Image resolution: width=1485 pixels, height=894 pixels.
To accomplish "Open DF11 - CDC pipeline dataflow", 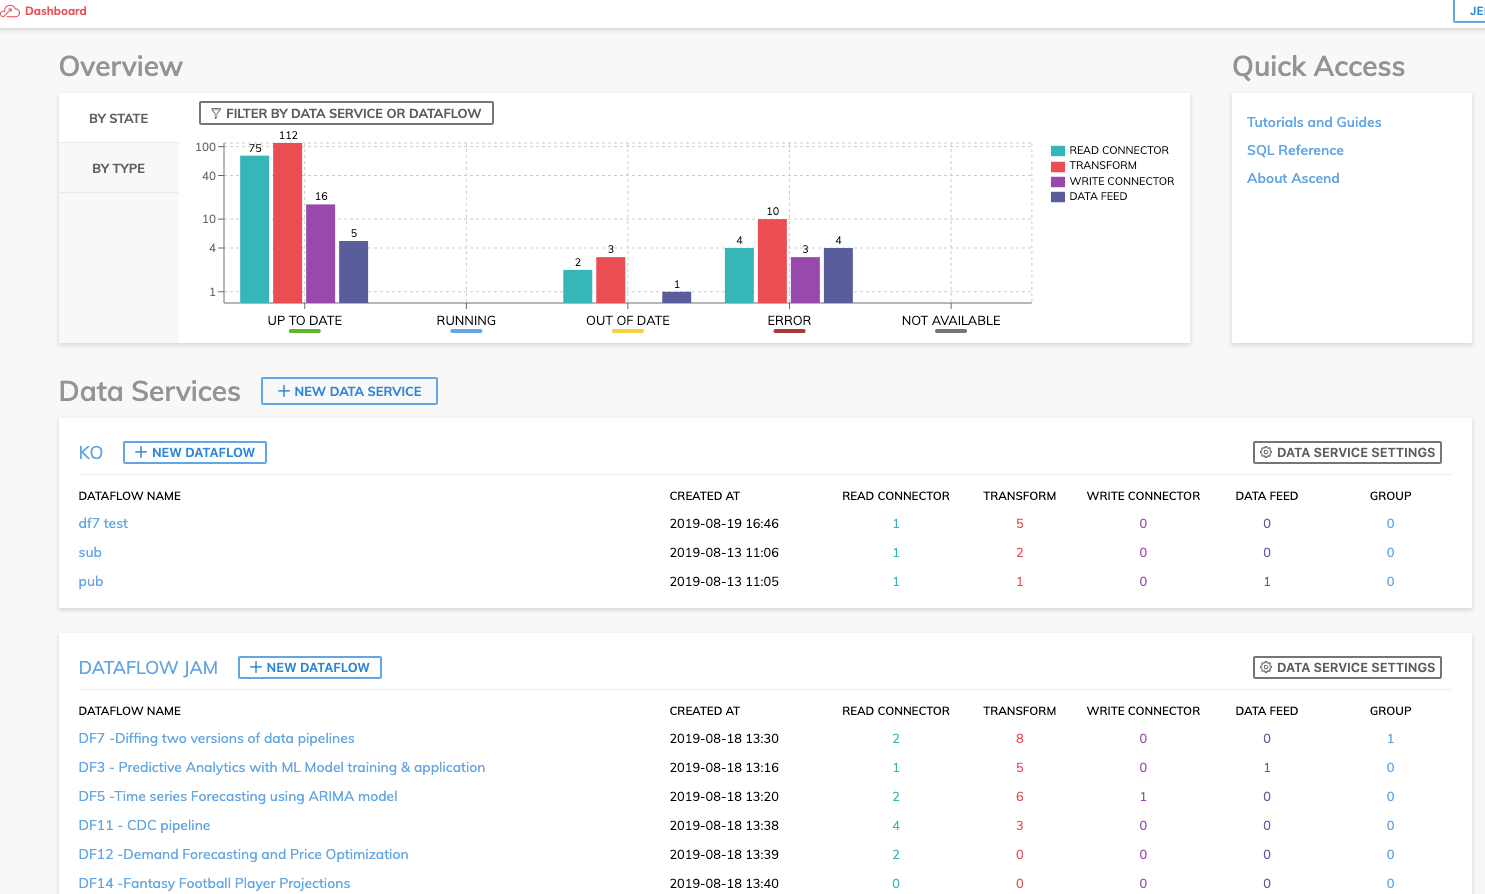I will tap(145, 826).
